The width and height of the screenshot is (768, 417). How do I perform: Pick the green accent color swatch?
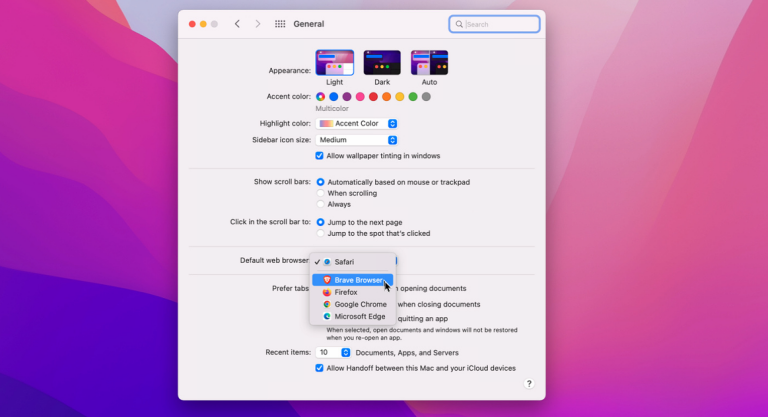tap(413, 97)
